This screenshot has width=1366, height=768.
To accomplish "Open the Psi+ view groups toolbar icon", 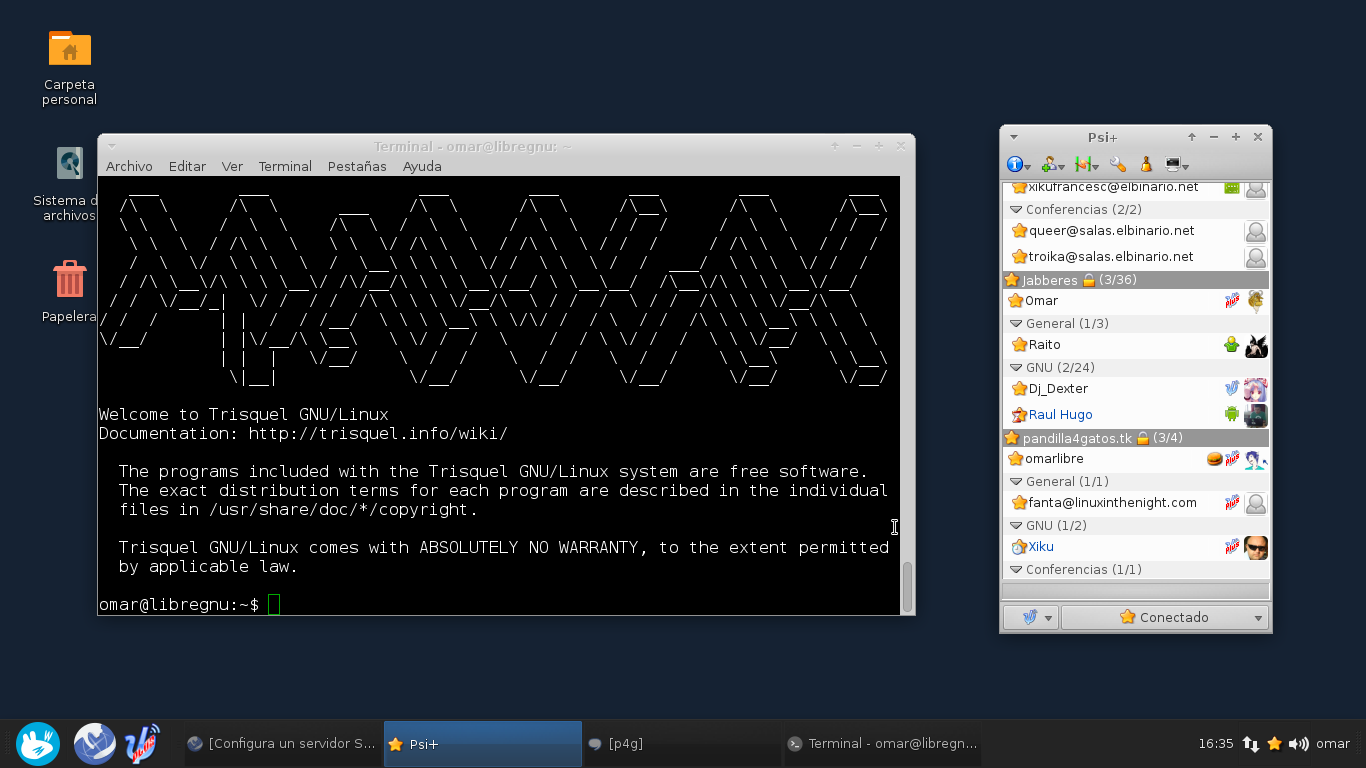I will click(1086, 165).
